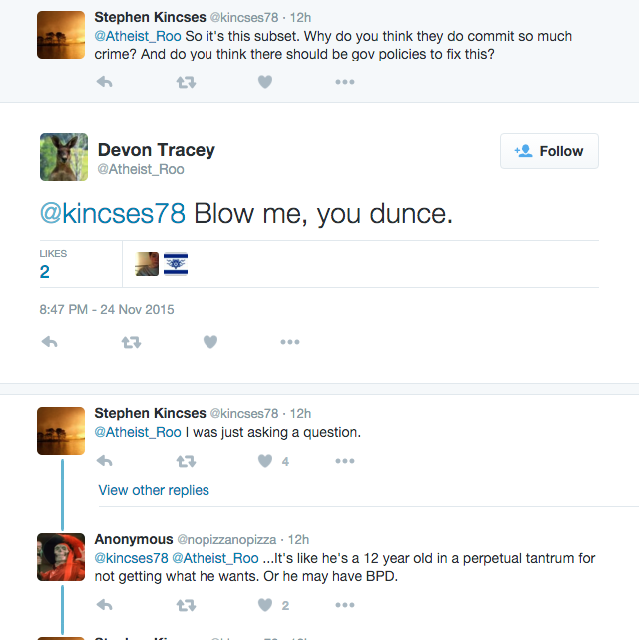The width and height of the screenshot is (639, 640).
Task: Open first liker's avatar
Action: 147,264
